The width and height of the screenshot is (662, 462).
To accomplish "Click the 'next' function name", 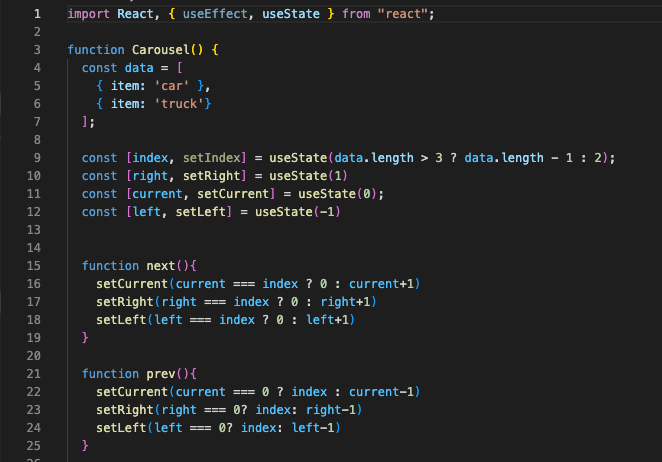I will coord(161,266).
